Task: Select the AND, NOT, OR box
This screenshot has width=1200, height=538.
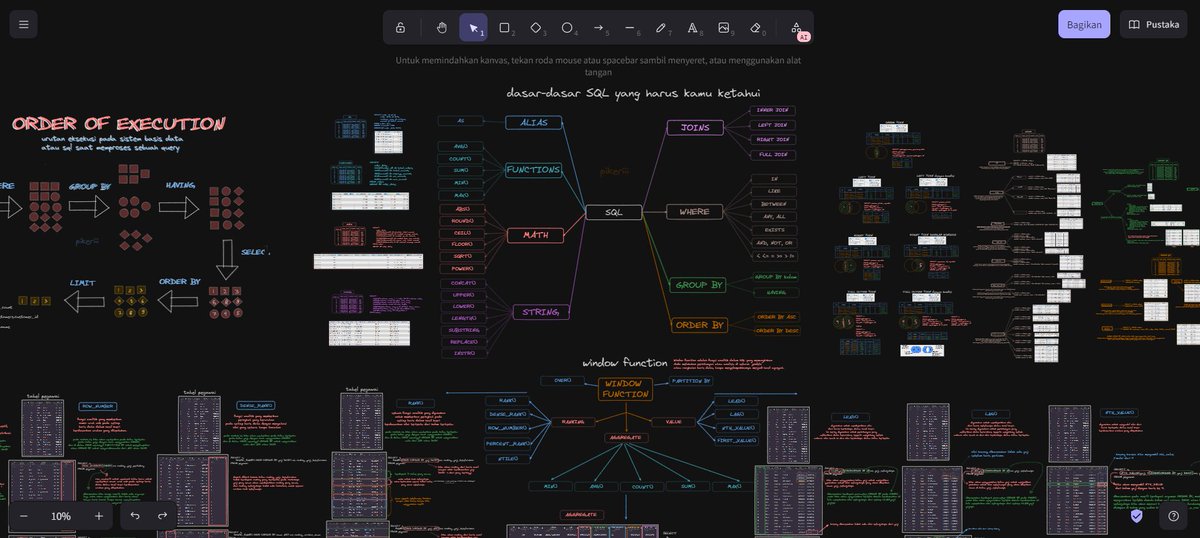Action: (775, 243)
